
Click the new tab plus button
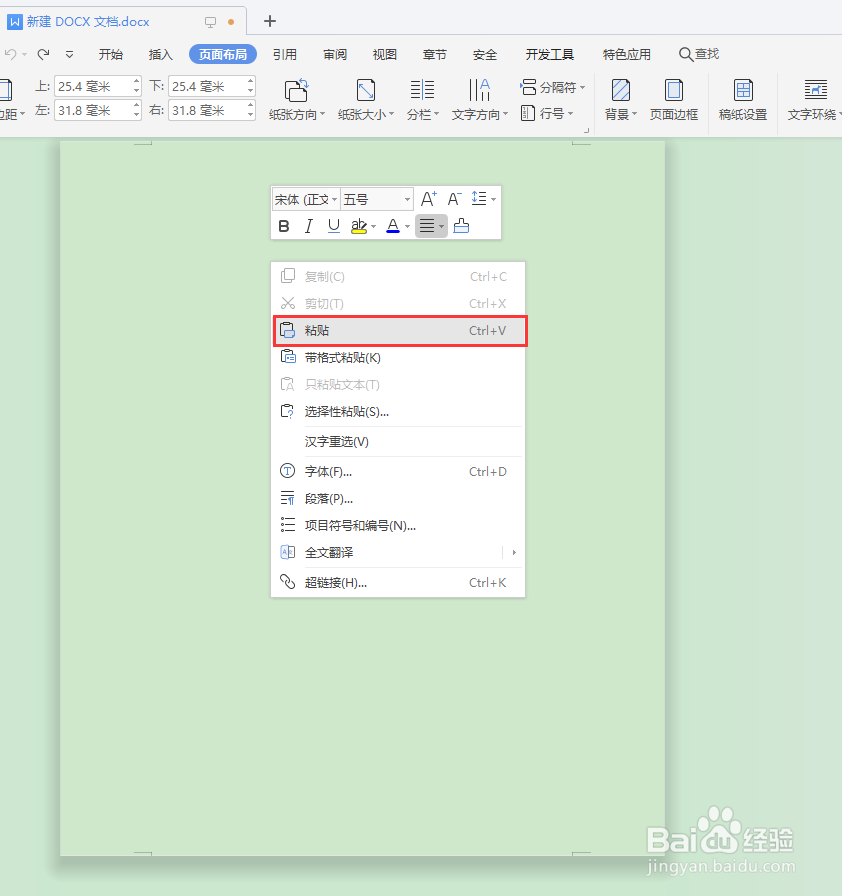coord(270,21)
